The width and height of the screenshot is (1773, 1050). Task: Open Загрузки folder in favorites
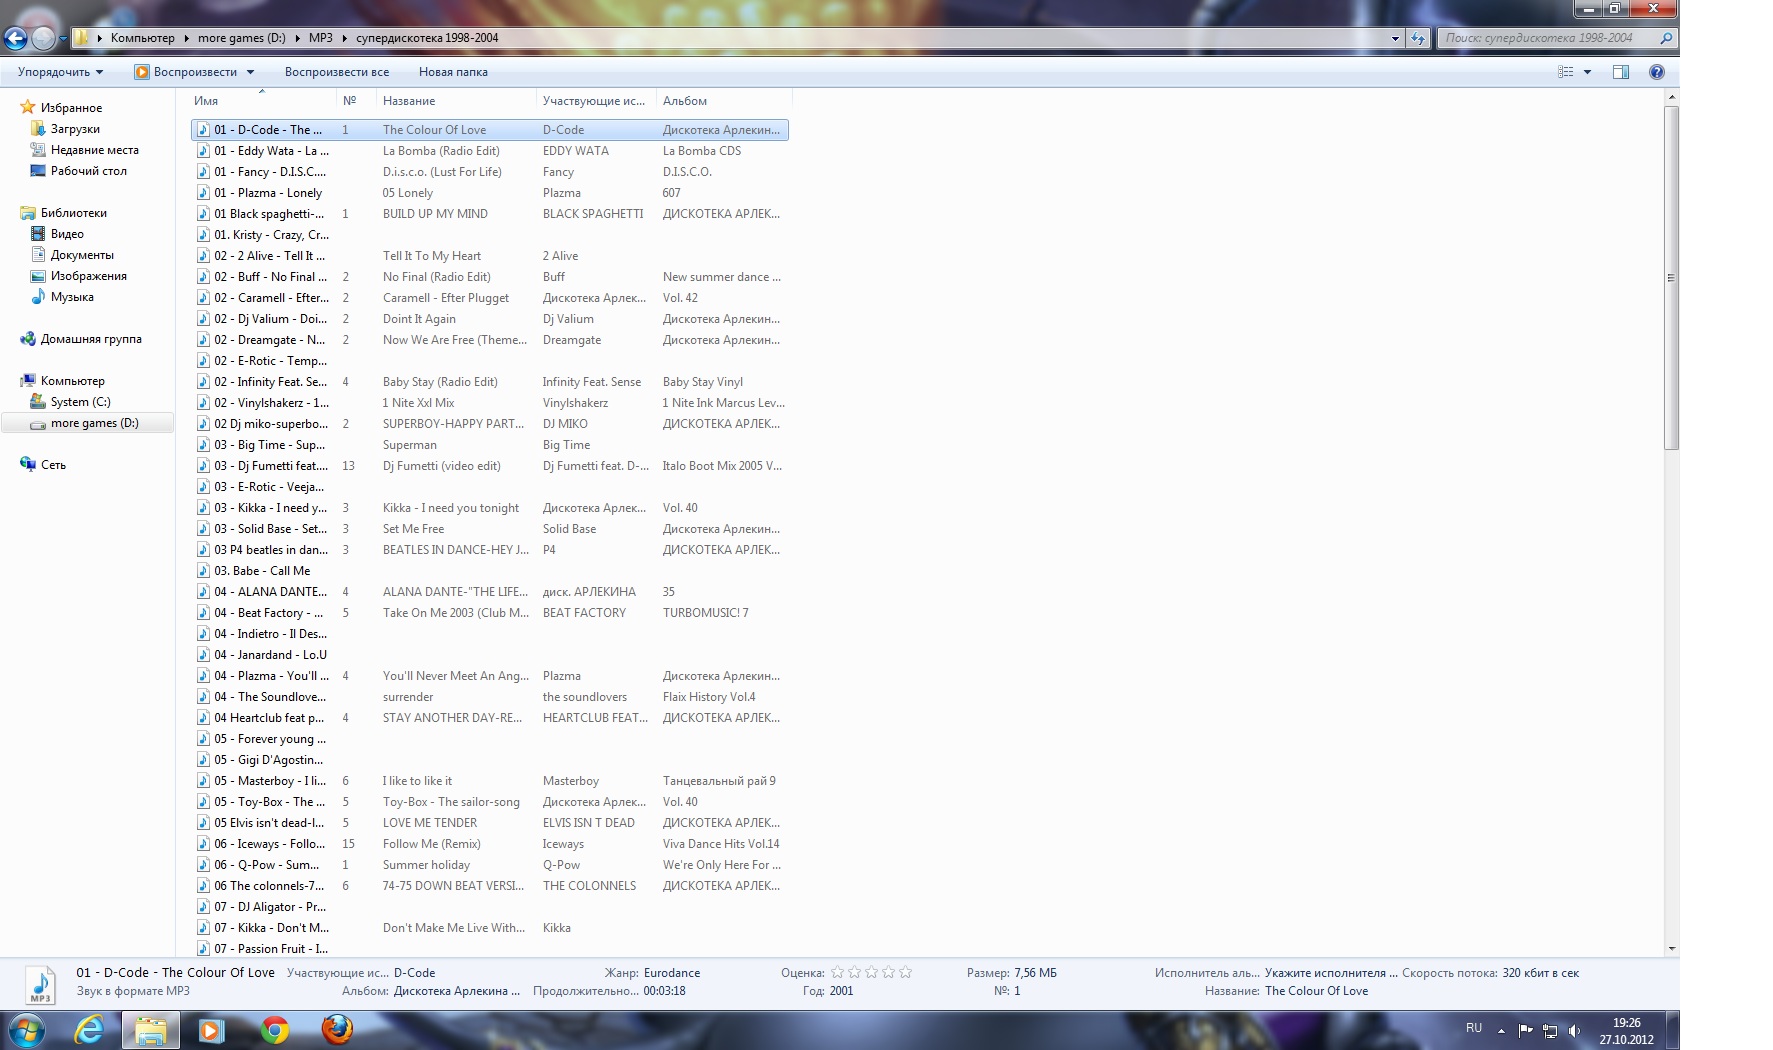point(75,129)
